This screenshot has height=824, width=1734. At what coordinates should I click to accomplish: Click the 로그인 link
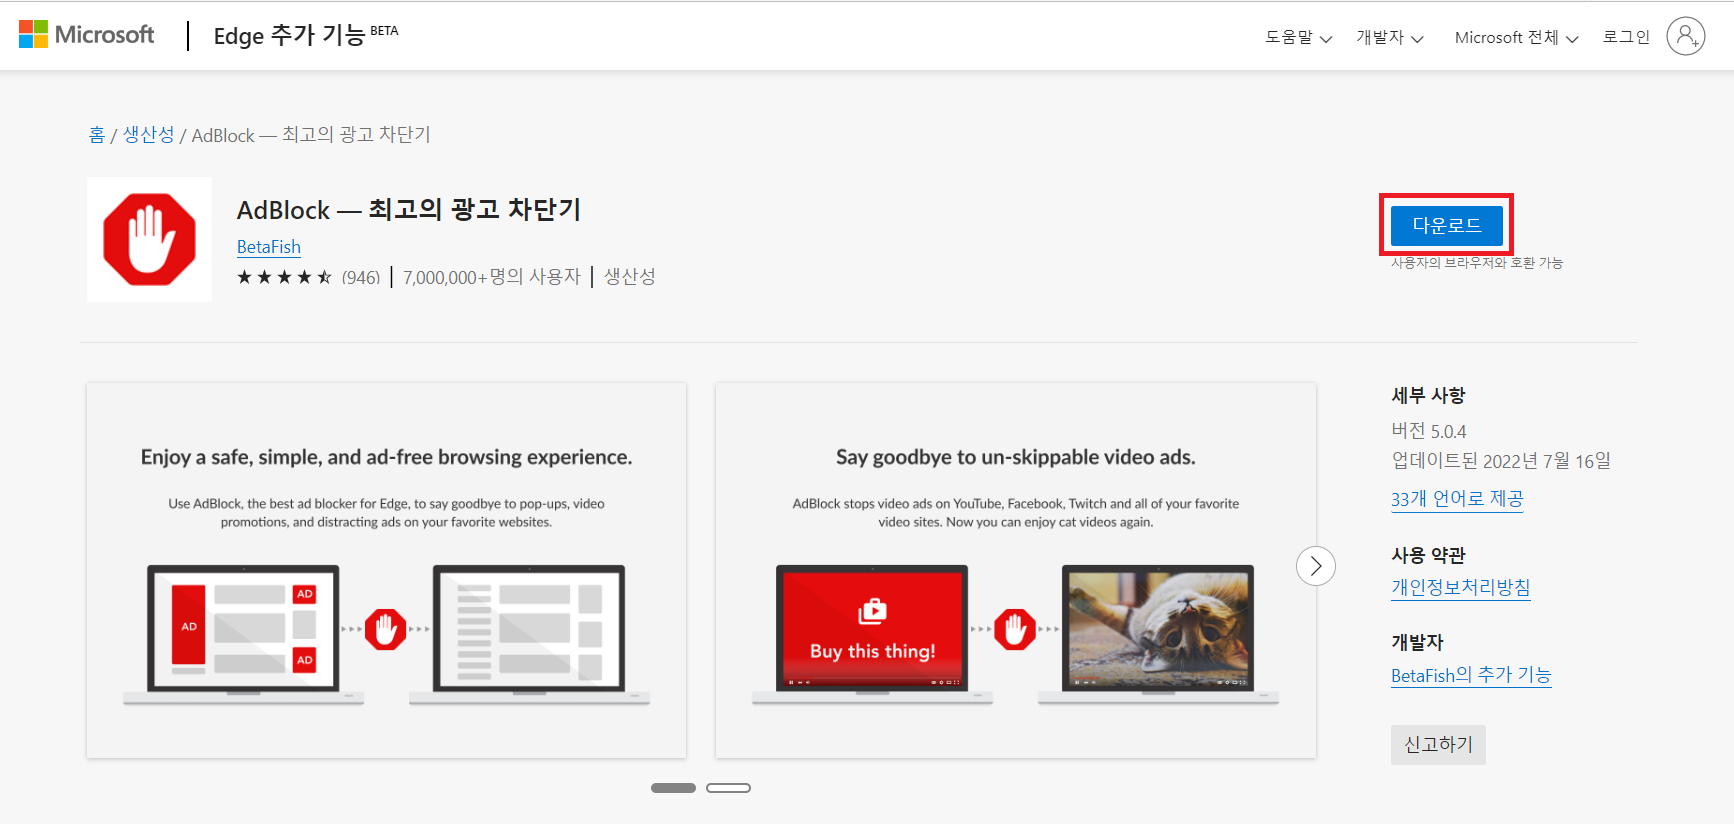point(1626,36)
